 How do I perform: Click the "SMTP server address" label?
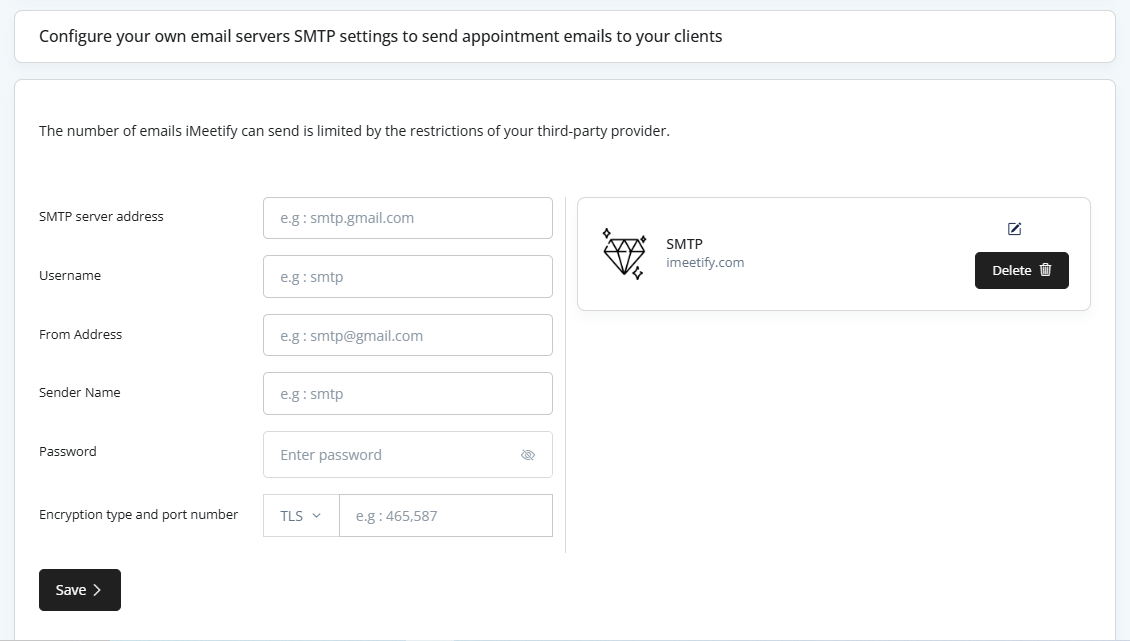(x=101, y=216)
